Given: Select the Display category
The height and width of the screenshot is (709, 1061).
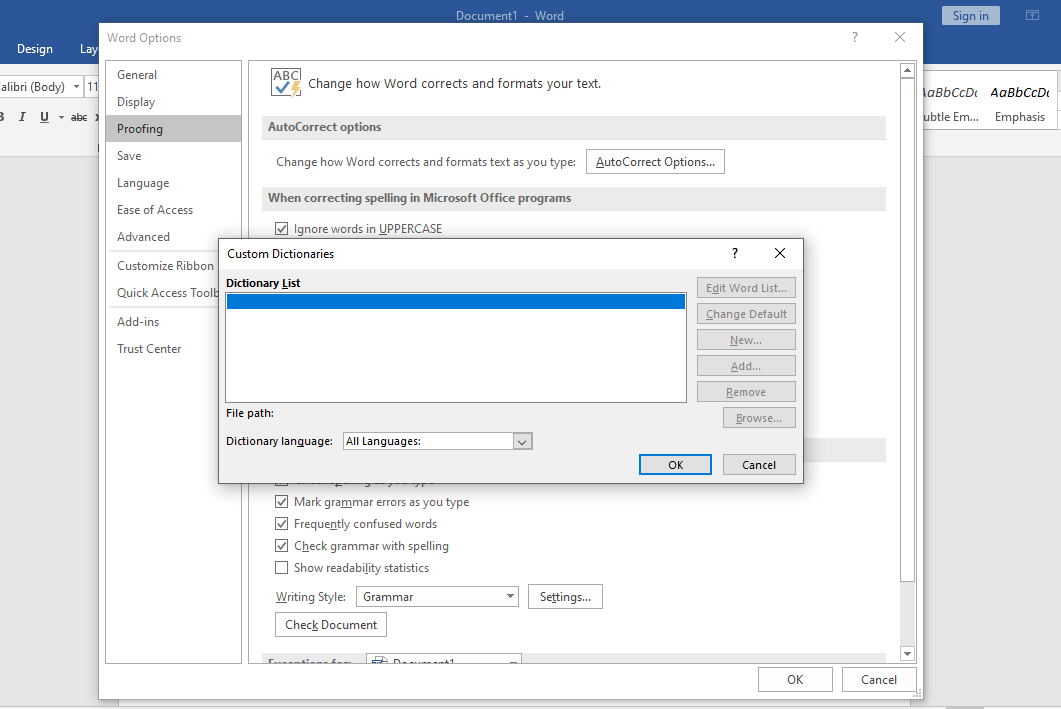Looking at the screenshot, I should tap(173, 101).
